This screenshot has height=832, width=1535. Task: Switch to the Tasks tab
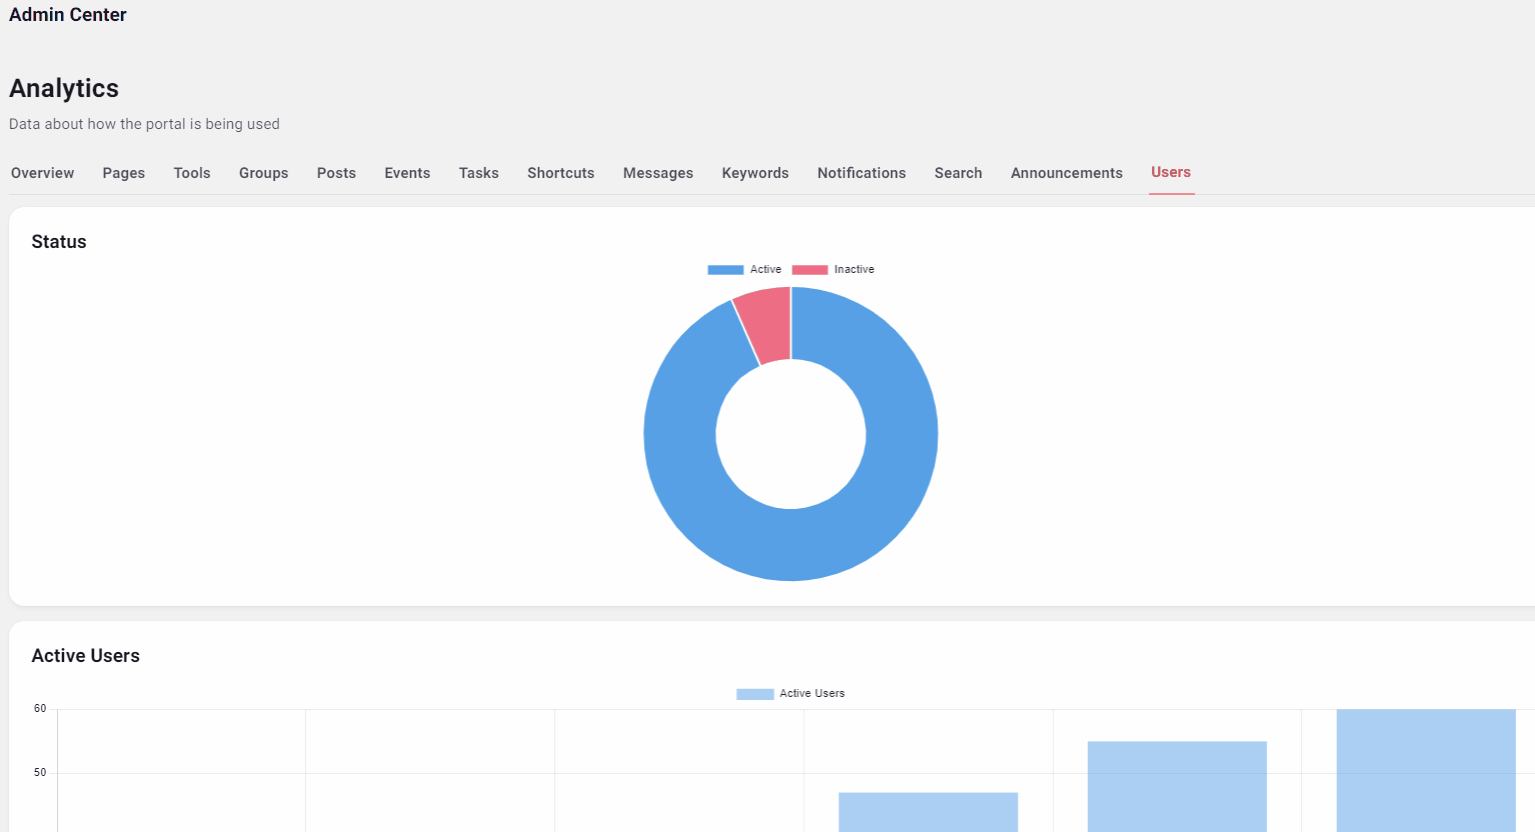tap(478, 173)
